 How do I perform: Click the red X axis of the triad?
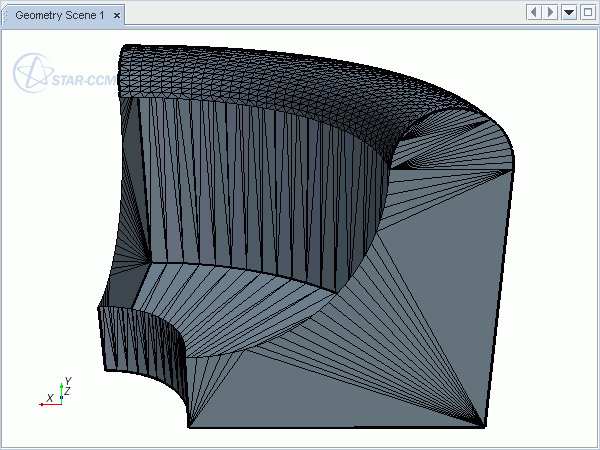pos(48,402)
